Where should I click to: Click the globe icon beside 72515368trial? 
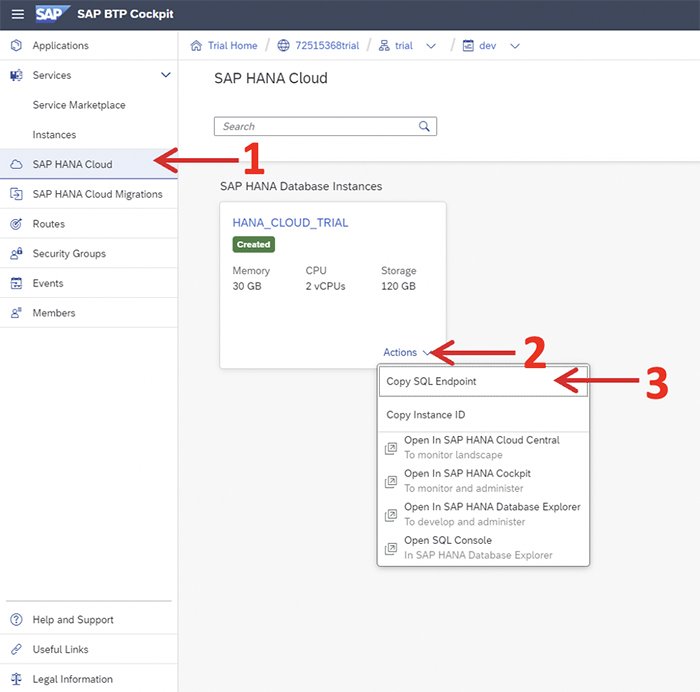coord(283,46)
